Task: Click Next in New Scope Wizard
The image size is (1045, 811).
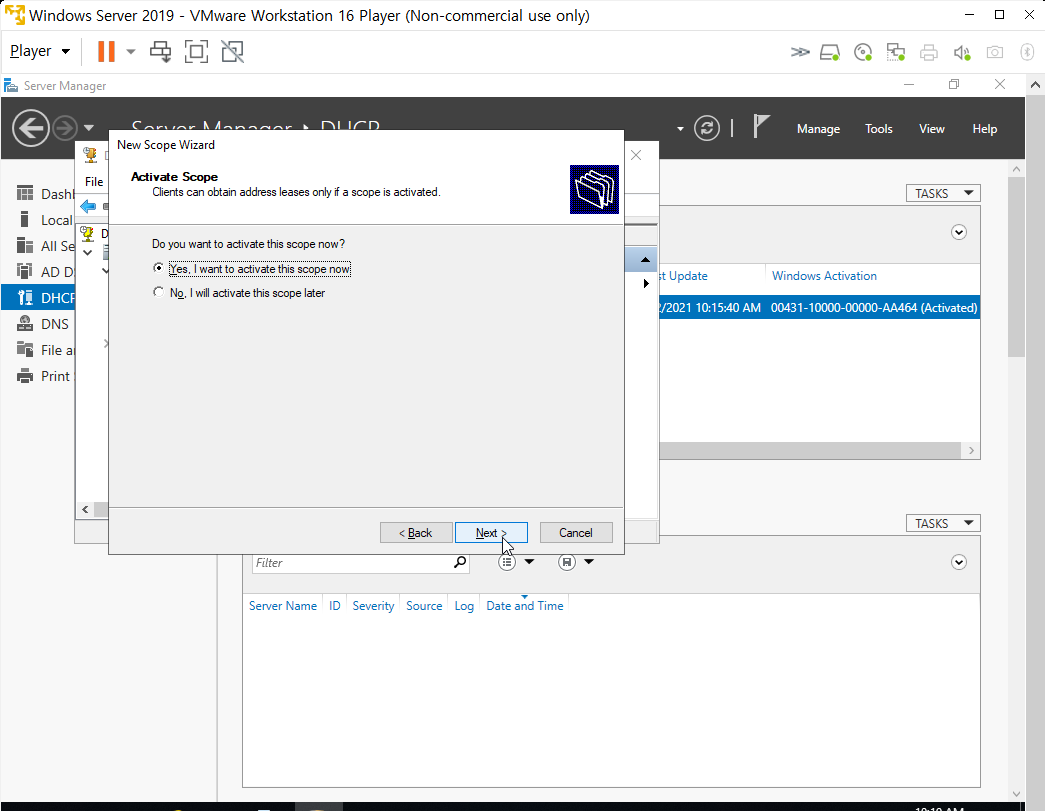Action: 491,532
